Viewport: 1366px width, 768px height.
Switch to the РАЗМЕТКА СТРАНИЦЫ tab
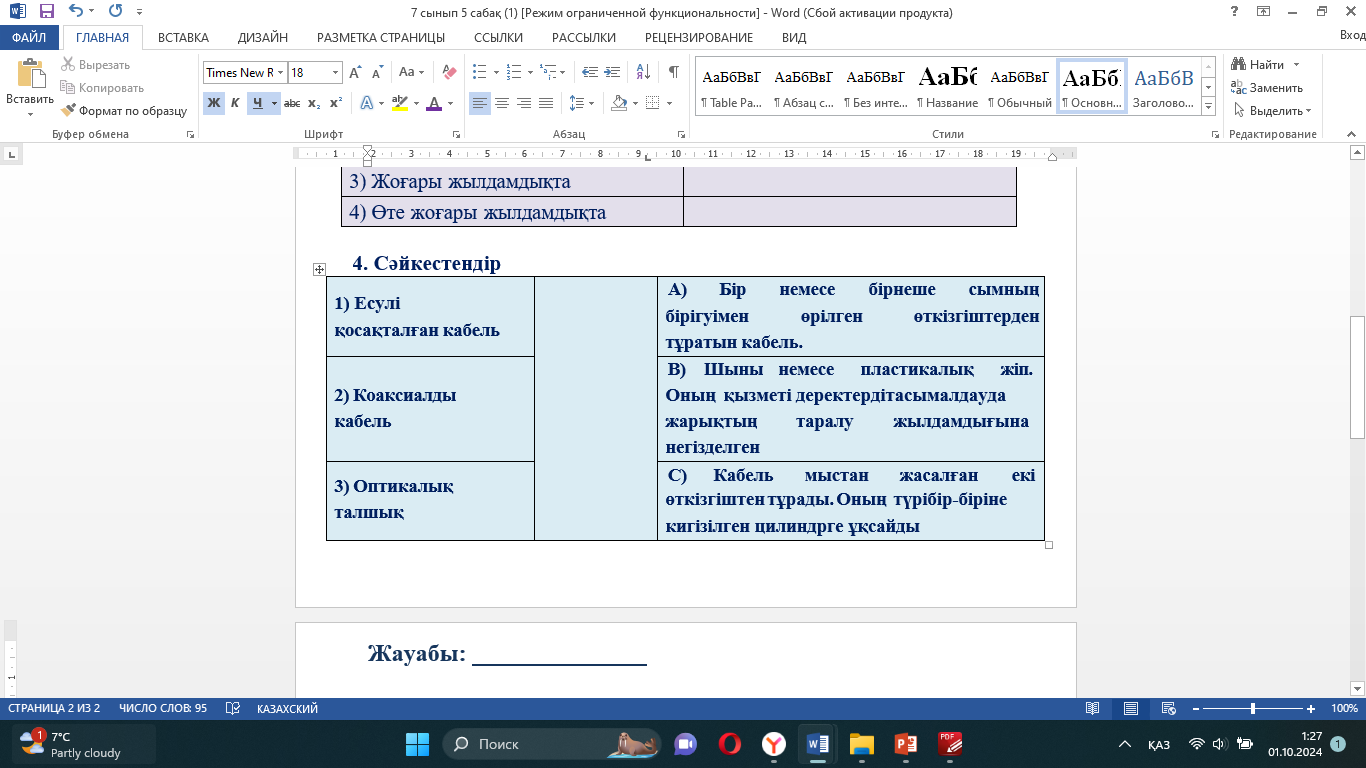381,38
